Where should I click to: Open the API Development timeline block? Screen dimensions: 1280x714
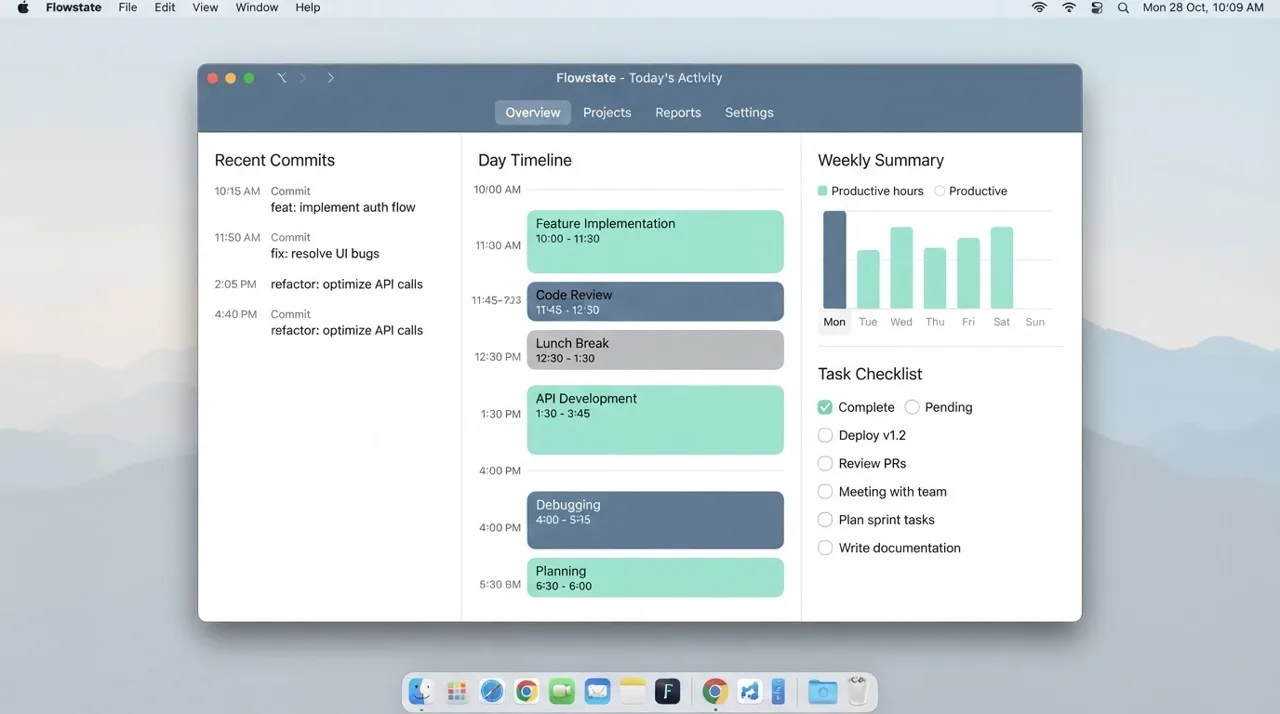click(655, 420)
